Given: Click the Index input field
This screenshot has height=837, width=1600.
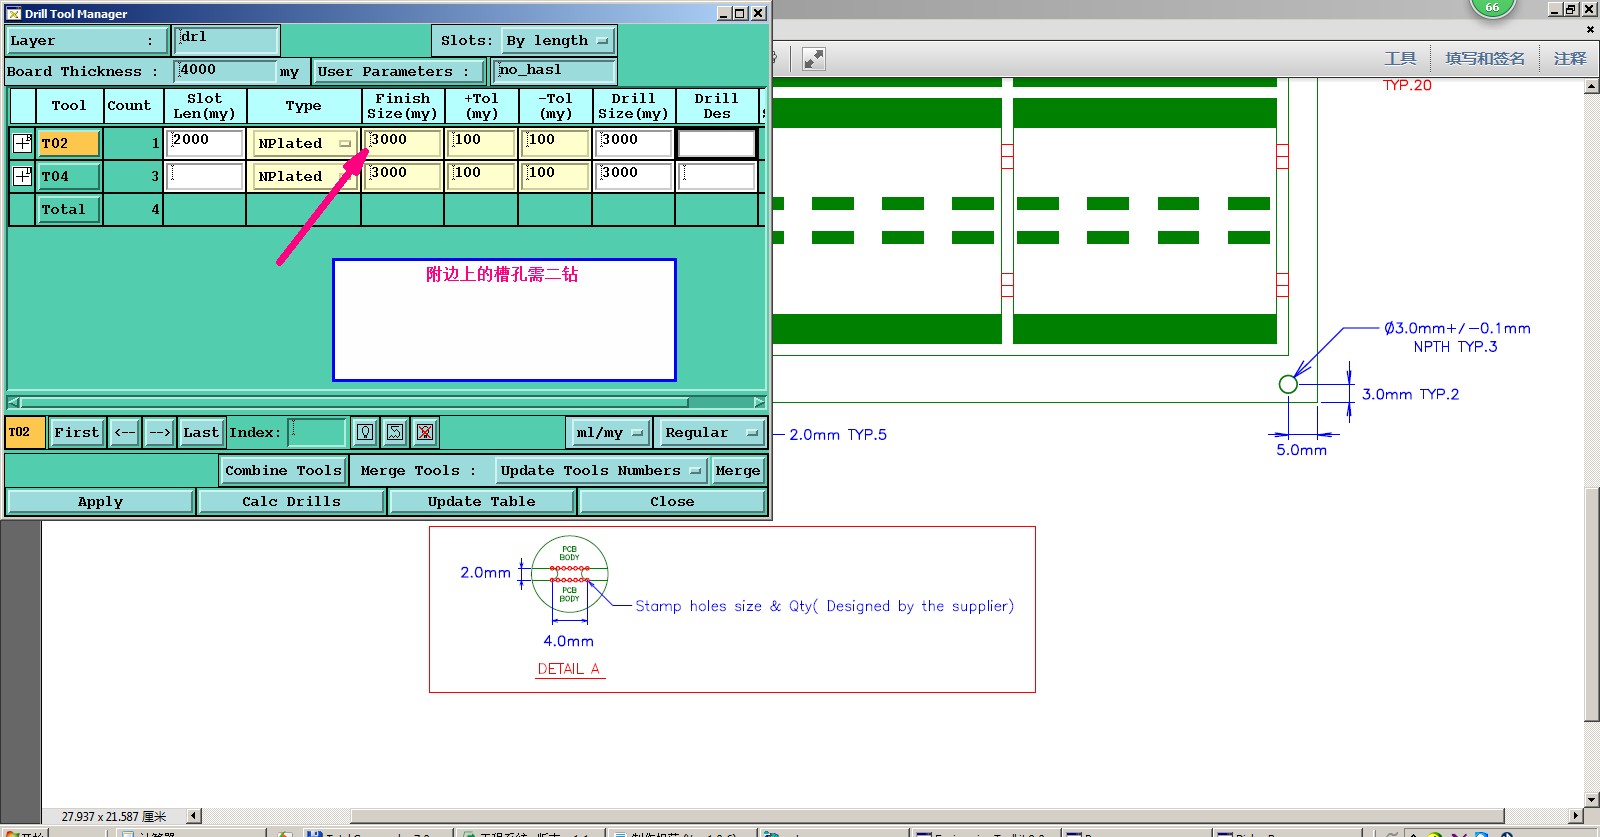Looking at the screenshot, I should [x=317, y=432].
